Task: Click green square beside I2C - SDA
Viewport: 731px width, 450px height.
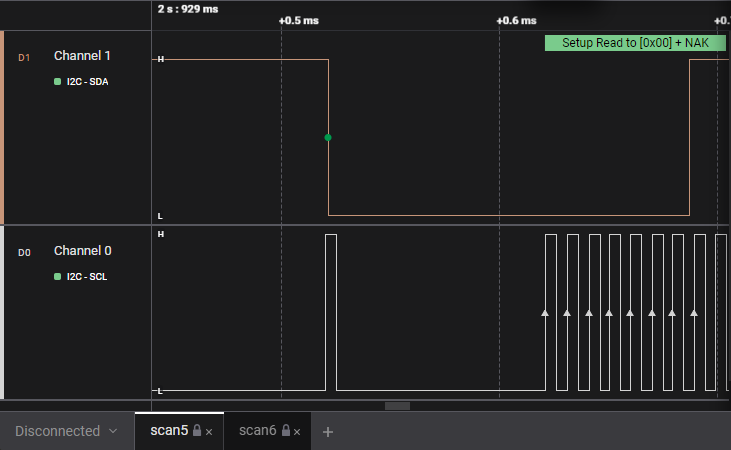Action: tap(58, 82)
